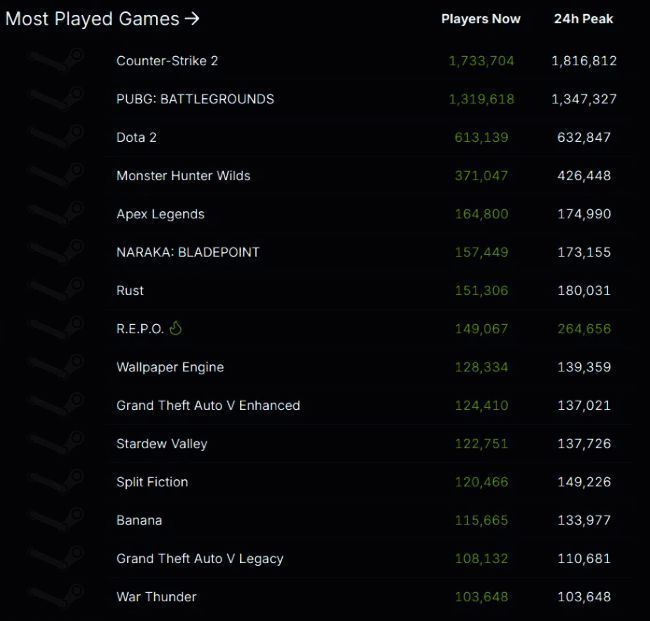Click the Players Now column header
This screenshot has width=650, height=621.
pyautogui.click(x=480, y=19)
